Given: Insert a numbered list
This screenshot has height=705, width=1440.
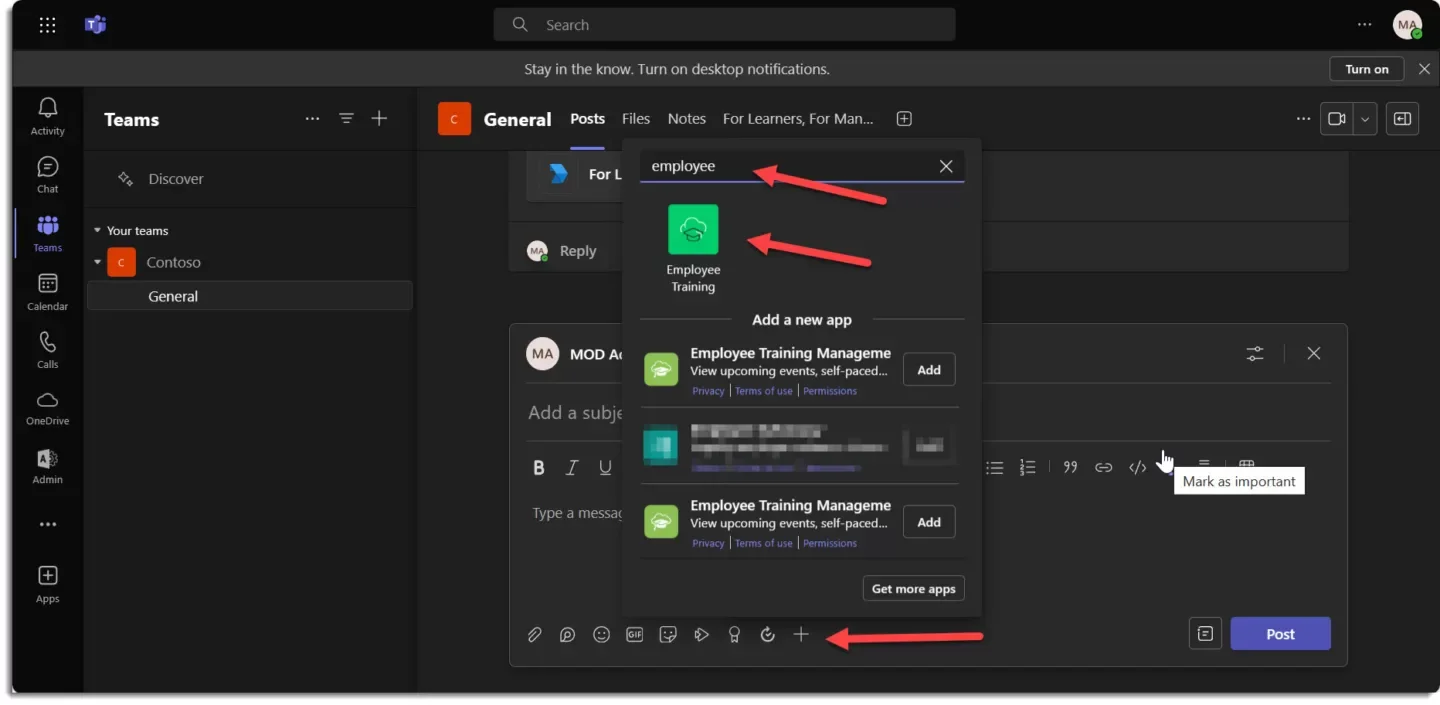Looking at the screenshot, I should pos(1027,467).
